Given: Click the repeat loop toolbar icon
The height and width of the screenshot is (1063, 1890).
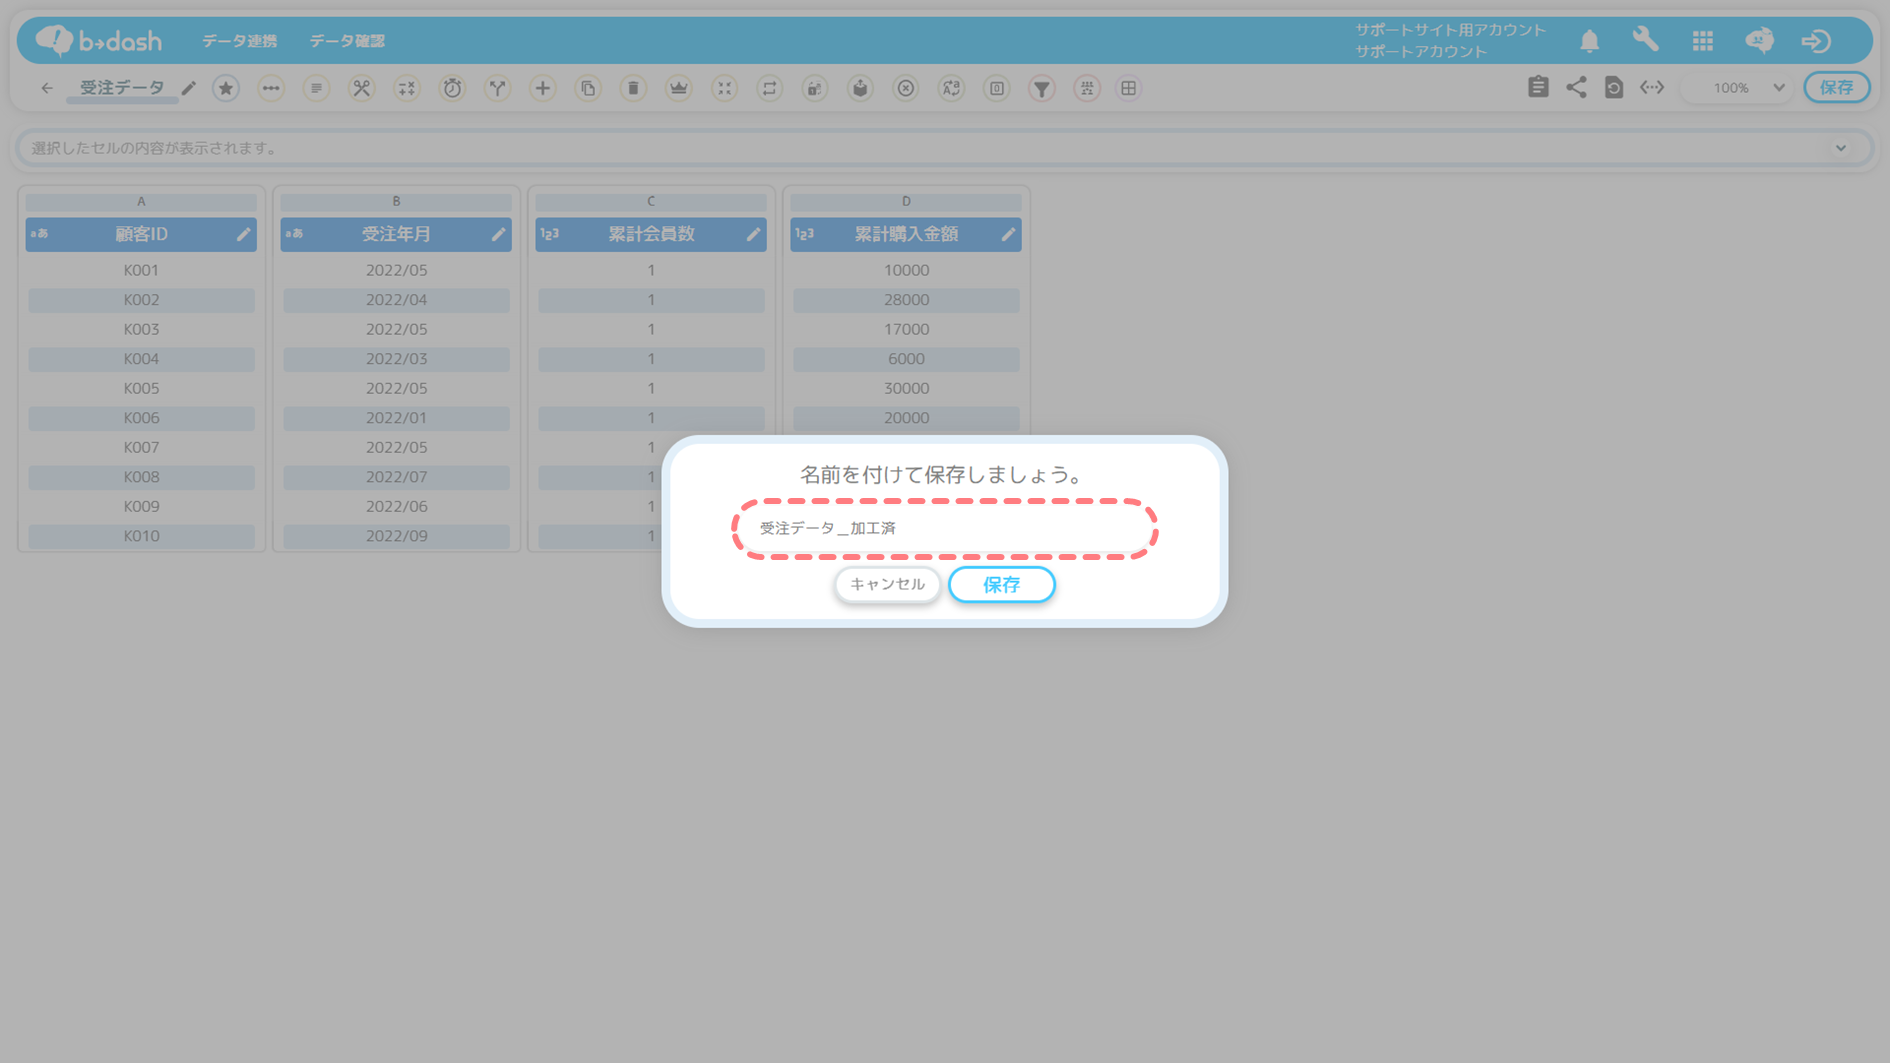Looking at the screenshot, I should [x=769, y=88].
